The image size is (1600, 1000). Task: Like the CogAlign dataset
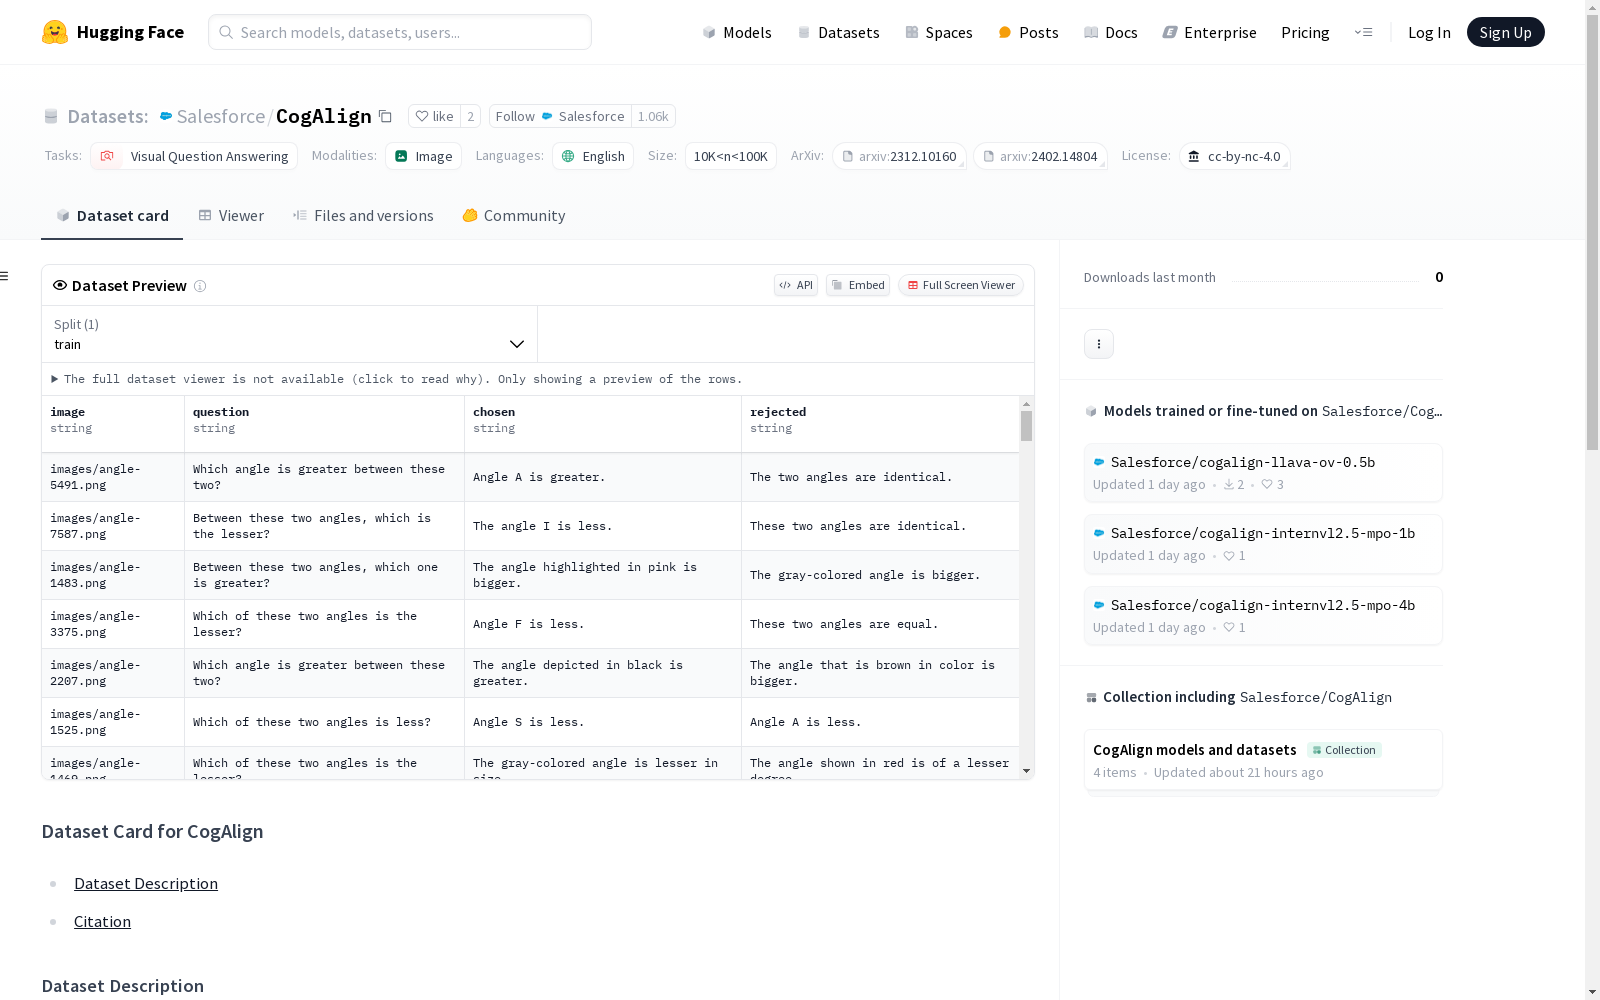click(x=435, y=116)
